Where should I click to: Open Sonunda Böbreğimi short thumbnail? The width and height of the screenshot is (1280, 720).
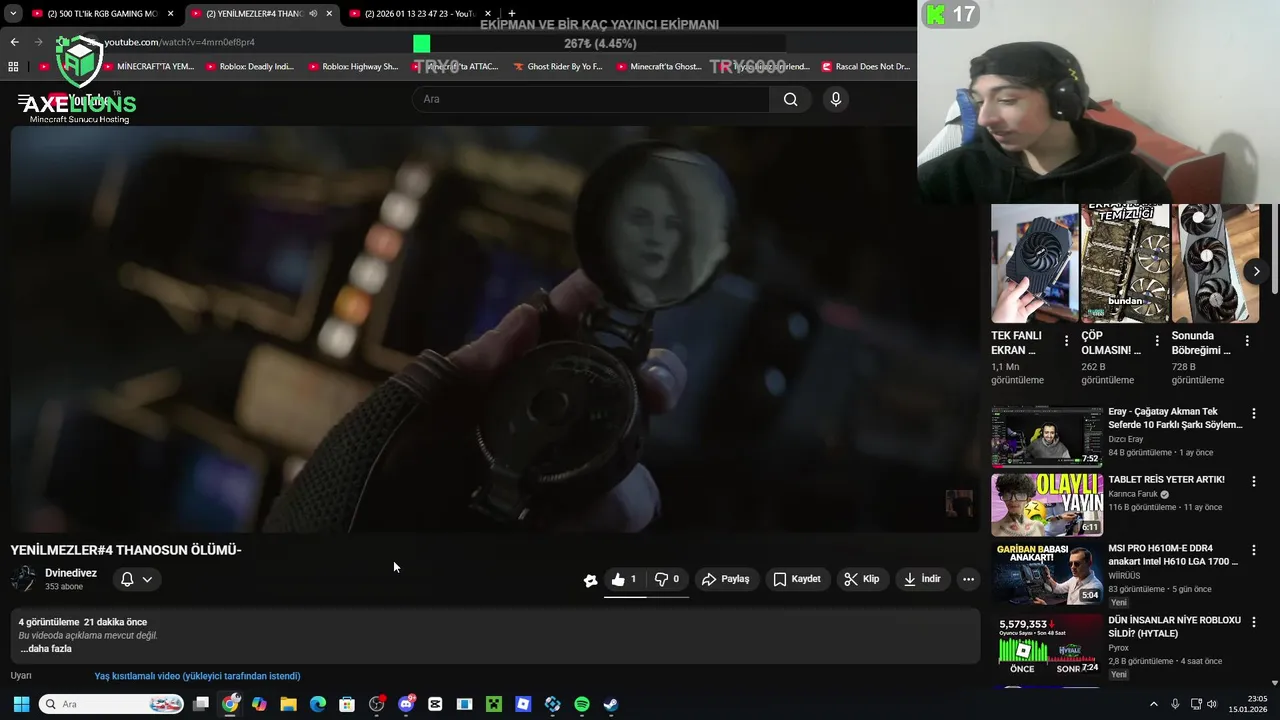click(1215, 263)
